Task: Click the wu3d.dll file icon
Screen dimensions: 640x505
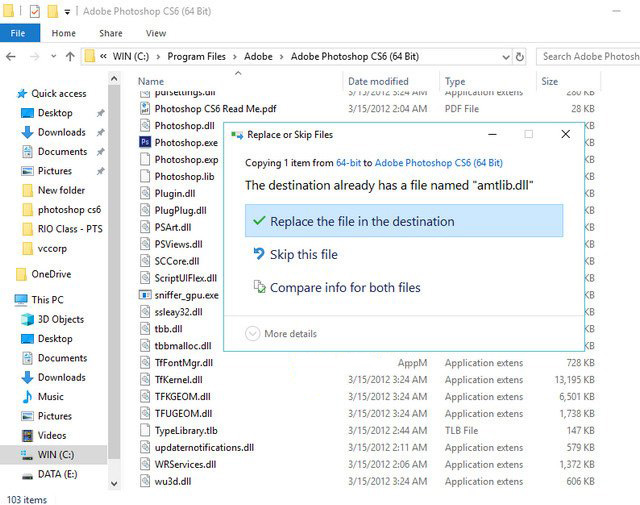Action: point(145,481)
